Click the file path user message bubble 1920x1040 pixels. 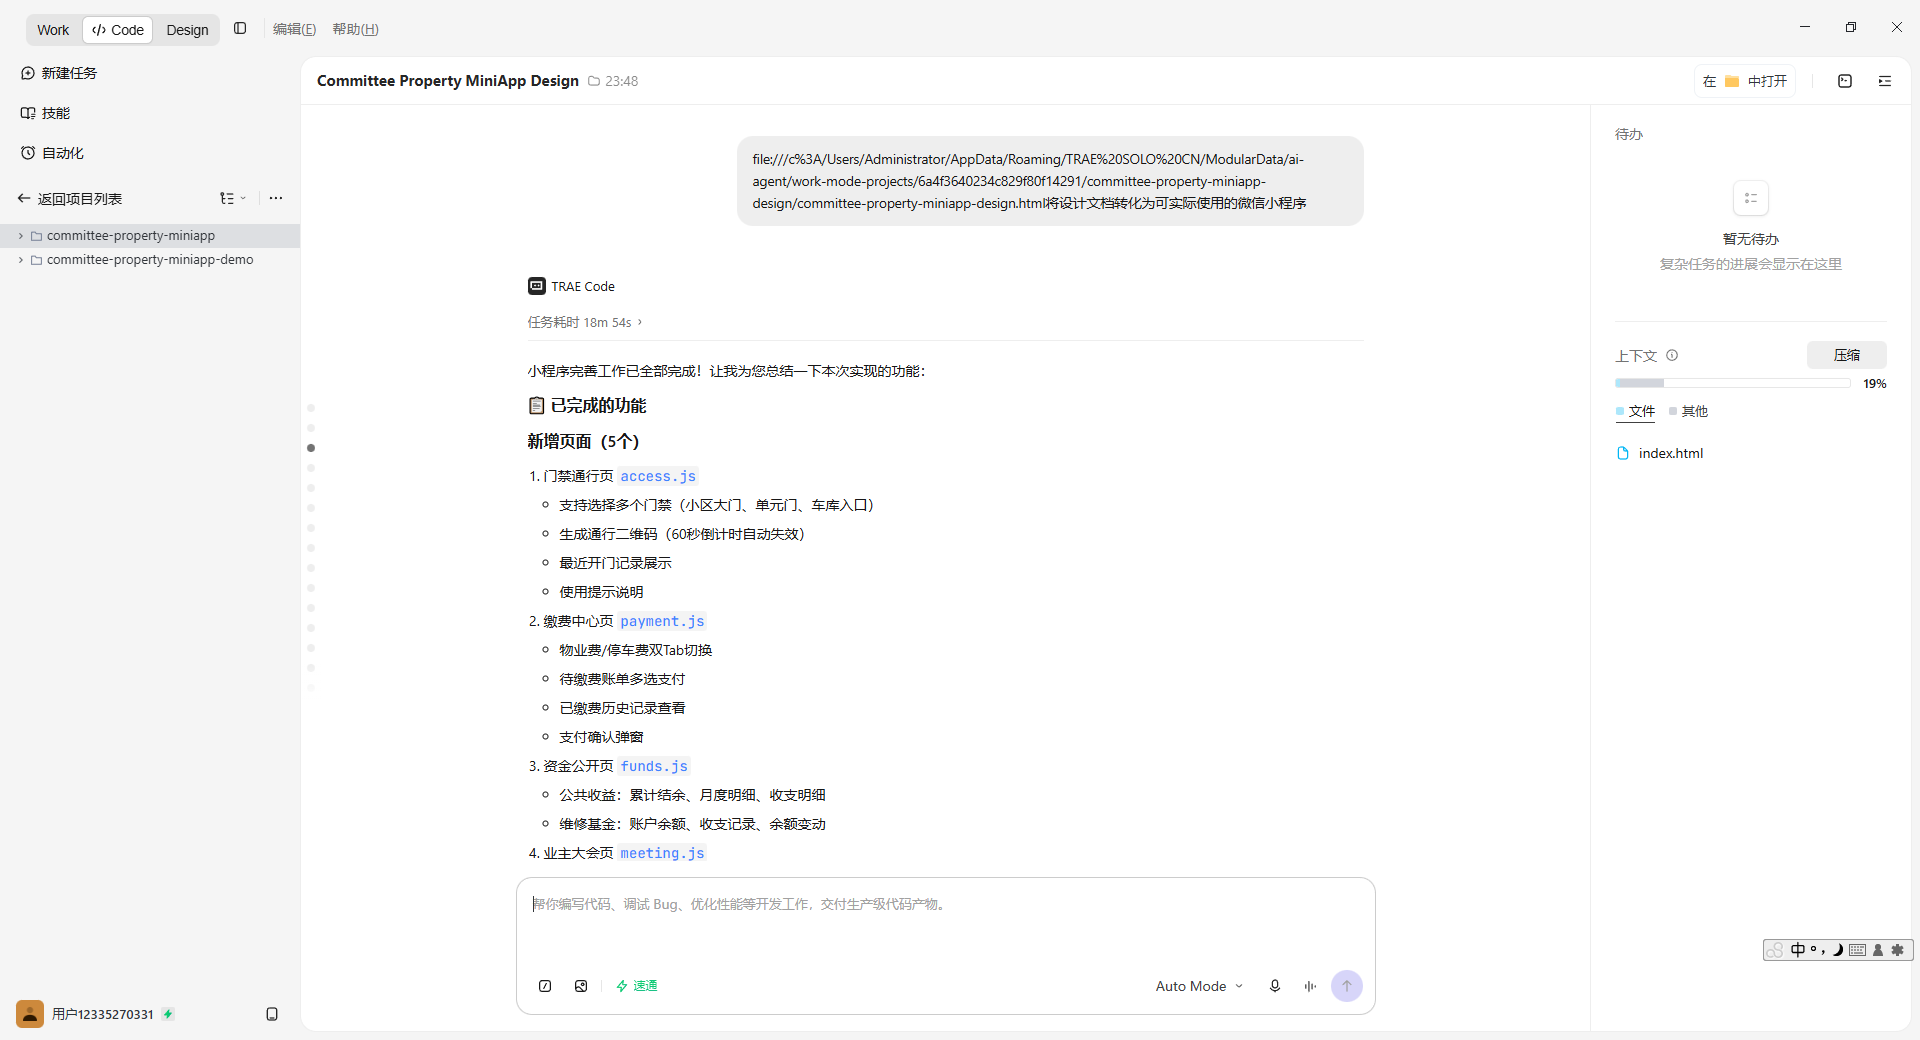click(x=1050, y=181)
